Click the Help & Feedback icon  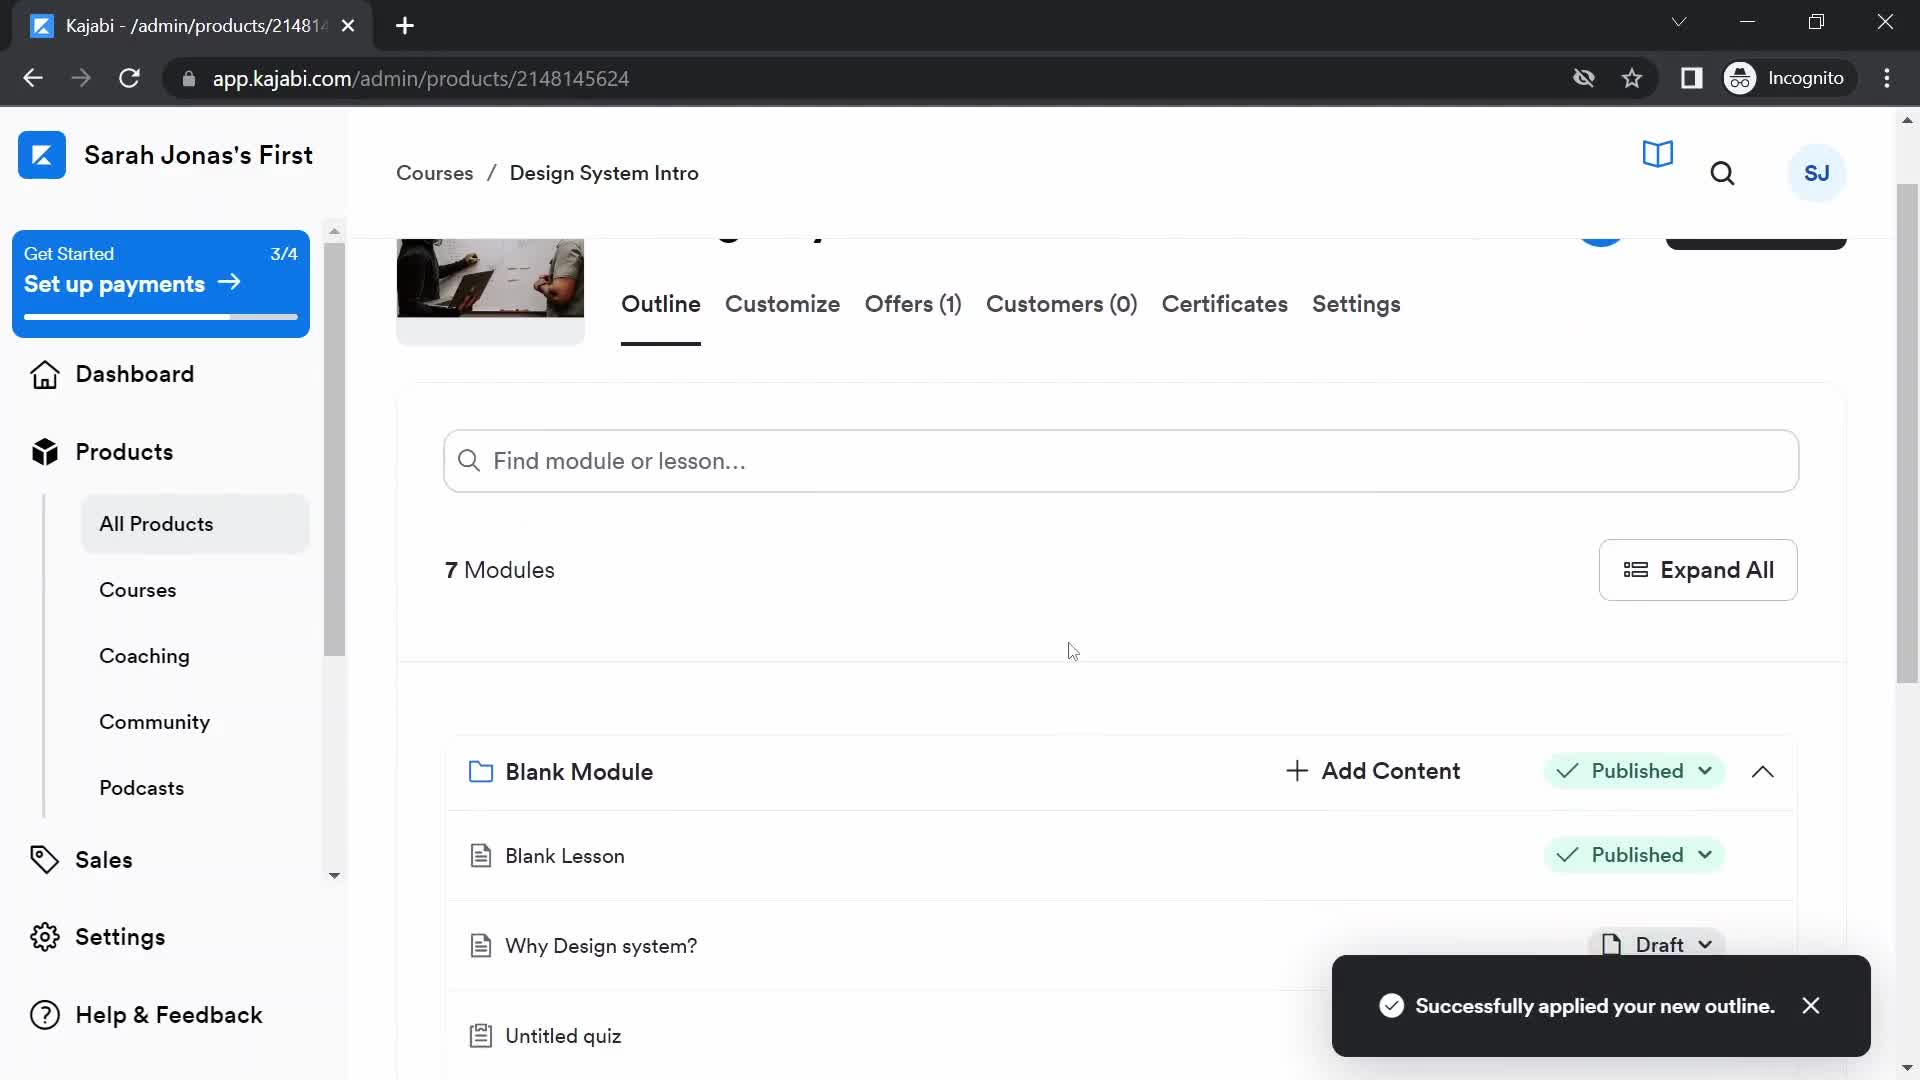pyautogui.click(x=44, y=1014)
